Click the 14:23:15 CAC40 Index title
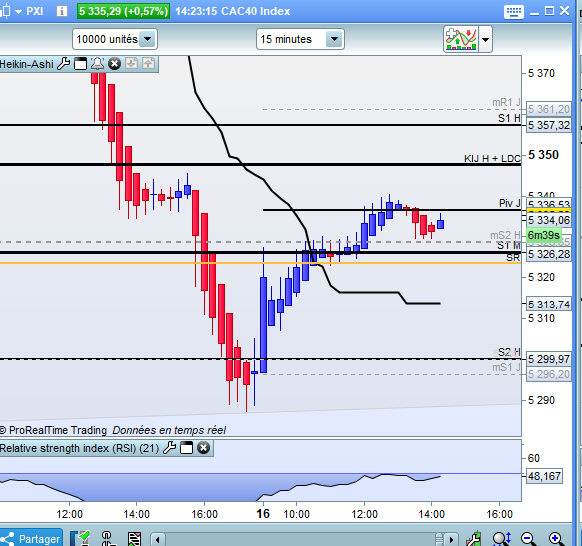Screen dimensions: 582x546 pos(232,11)
